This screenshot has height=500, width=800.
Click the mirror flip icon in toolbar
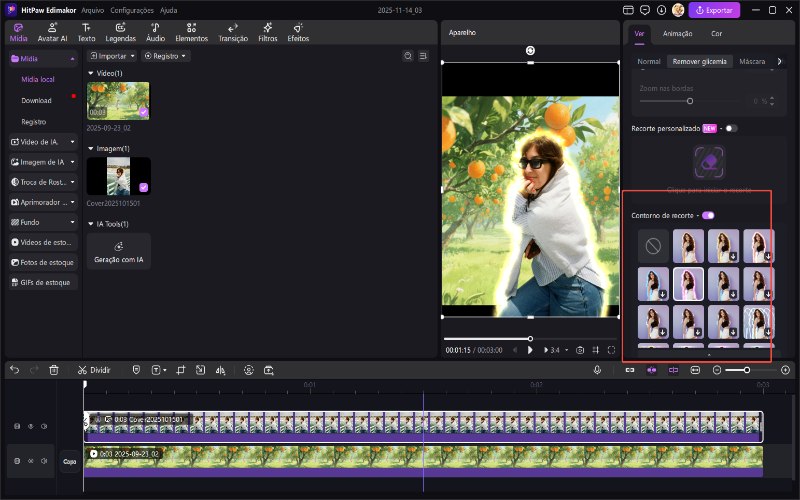tap(220, 370)
